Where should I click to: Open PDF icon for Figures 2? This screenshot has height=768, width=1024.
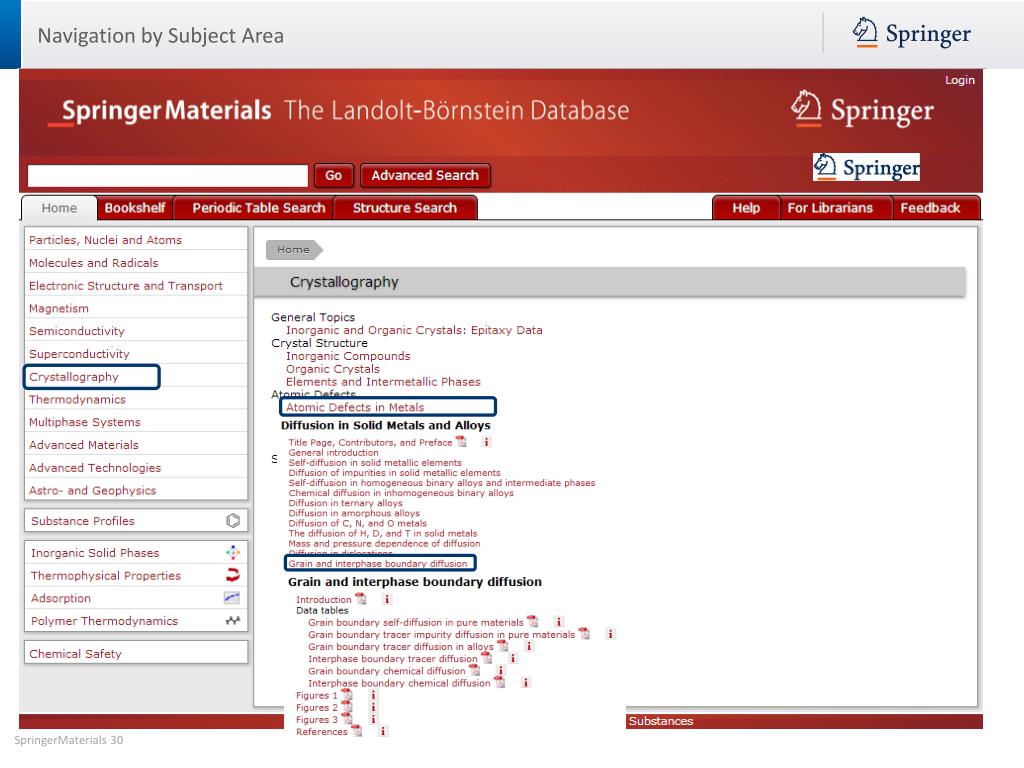point(347,707)
